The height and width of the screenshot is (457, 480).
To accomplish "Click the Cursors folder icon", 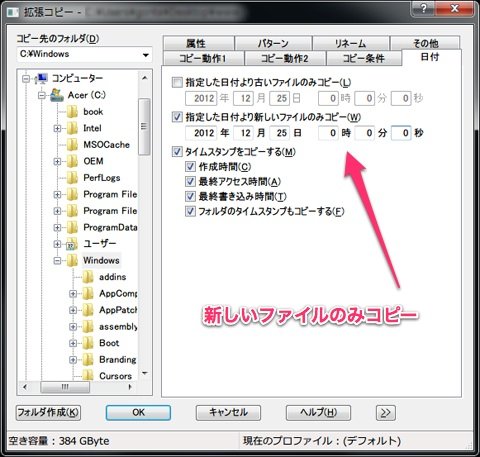I will (x=88, y=375).
